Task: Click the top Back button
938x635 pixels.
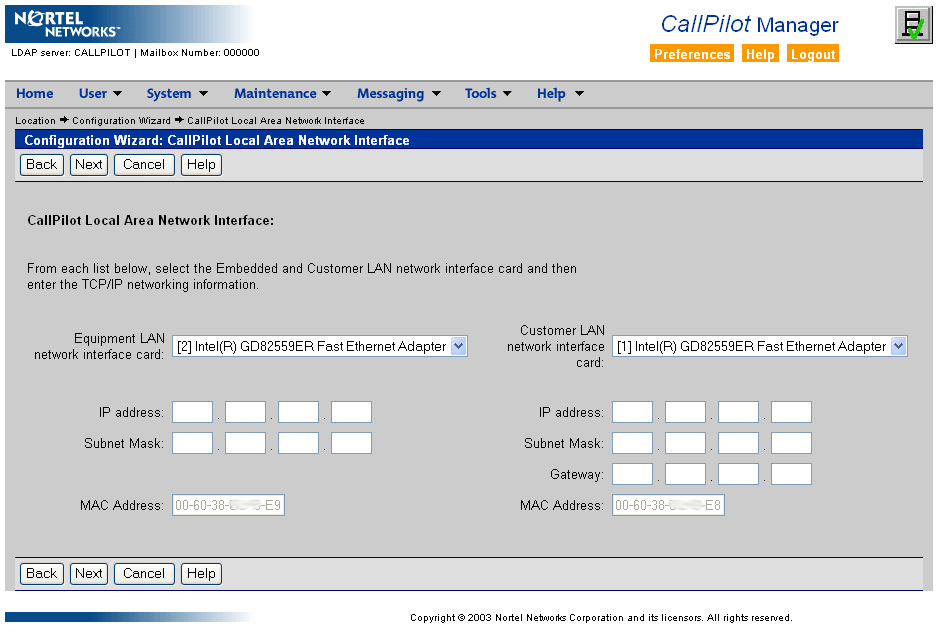Action: tap(42, 165)
